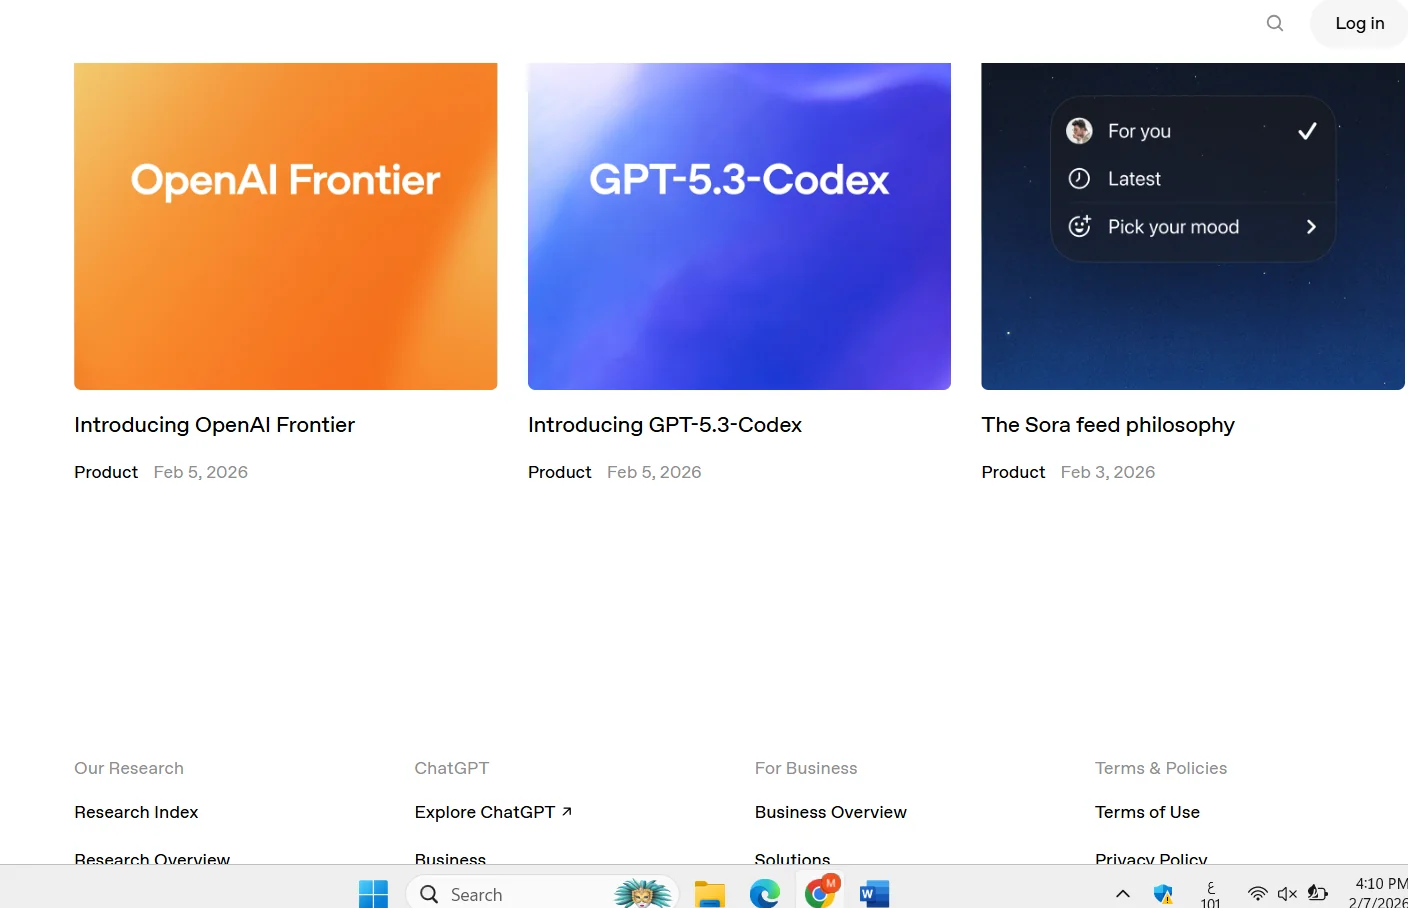Viewport: 1408px width, 908px height.
Task: Check battery status icon in system tray
Action: (1318, 892)
